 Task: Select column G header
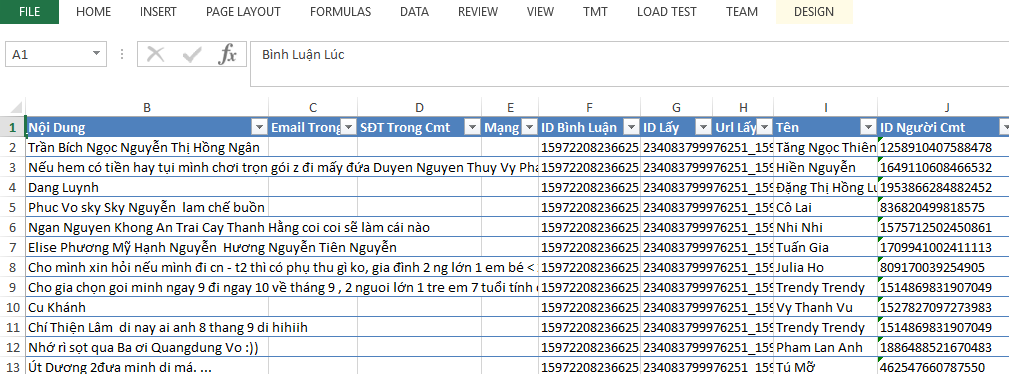point(676,108)
